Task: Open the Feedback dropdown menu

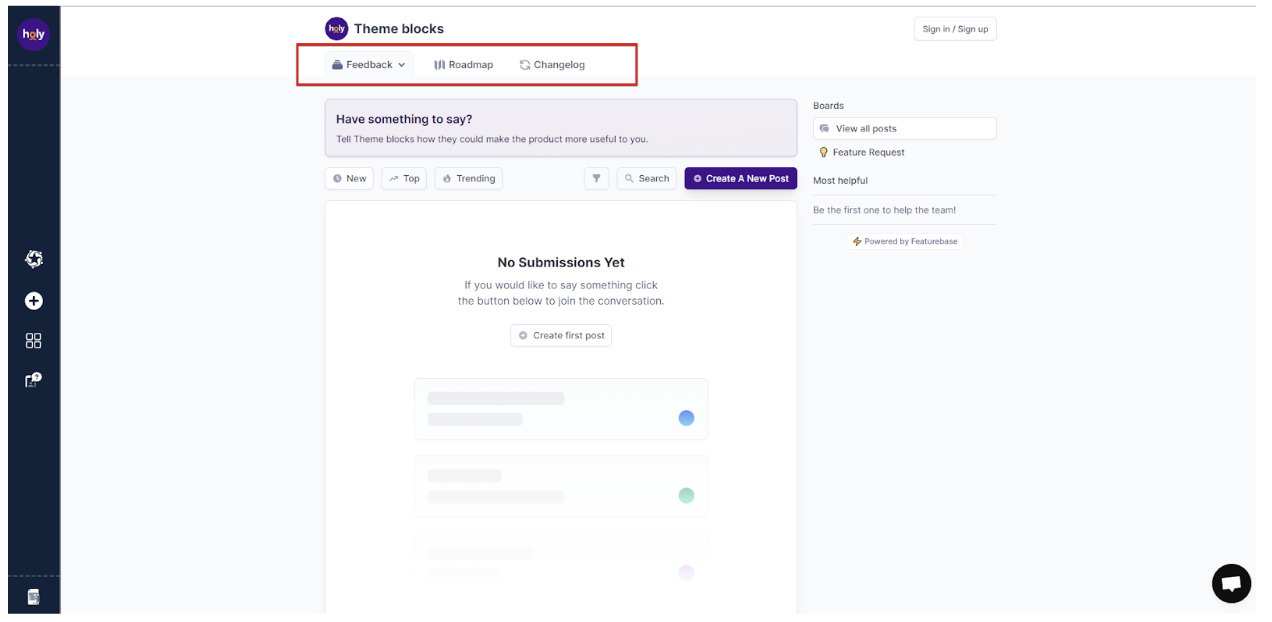Action: point(369,65)
